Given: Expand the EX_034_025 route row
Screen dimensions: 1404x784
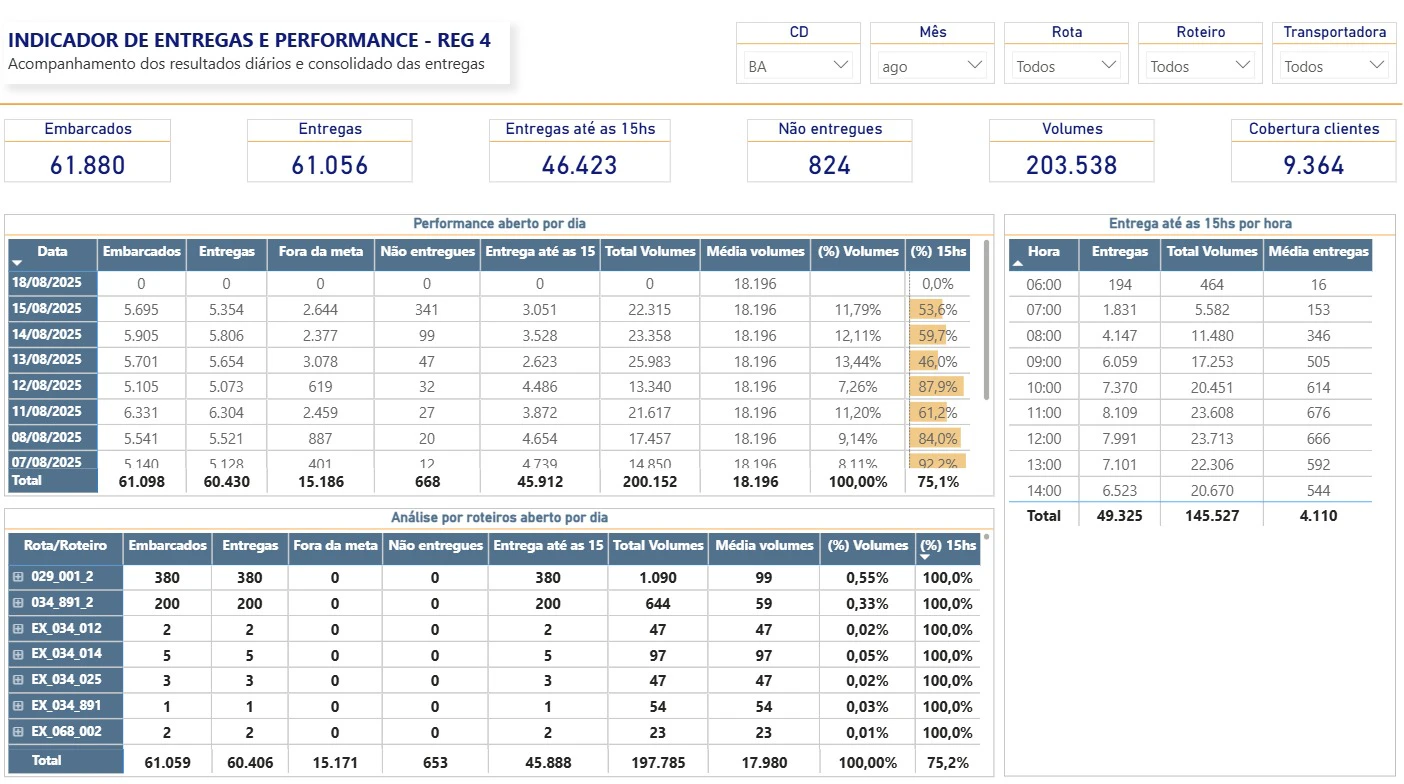Looking at the screenshot, I should point(18,679).
